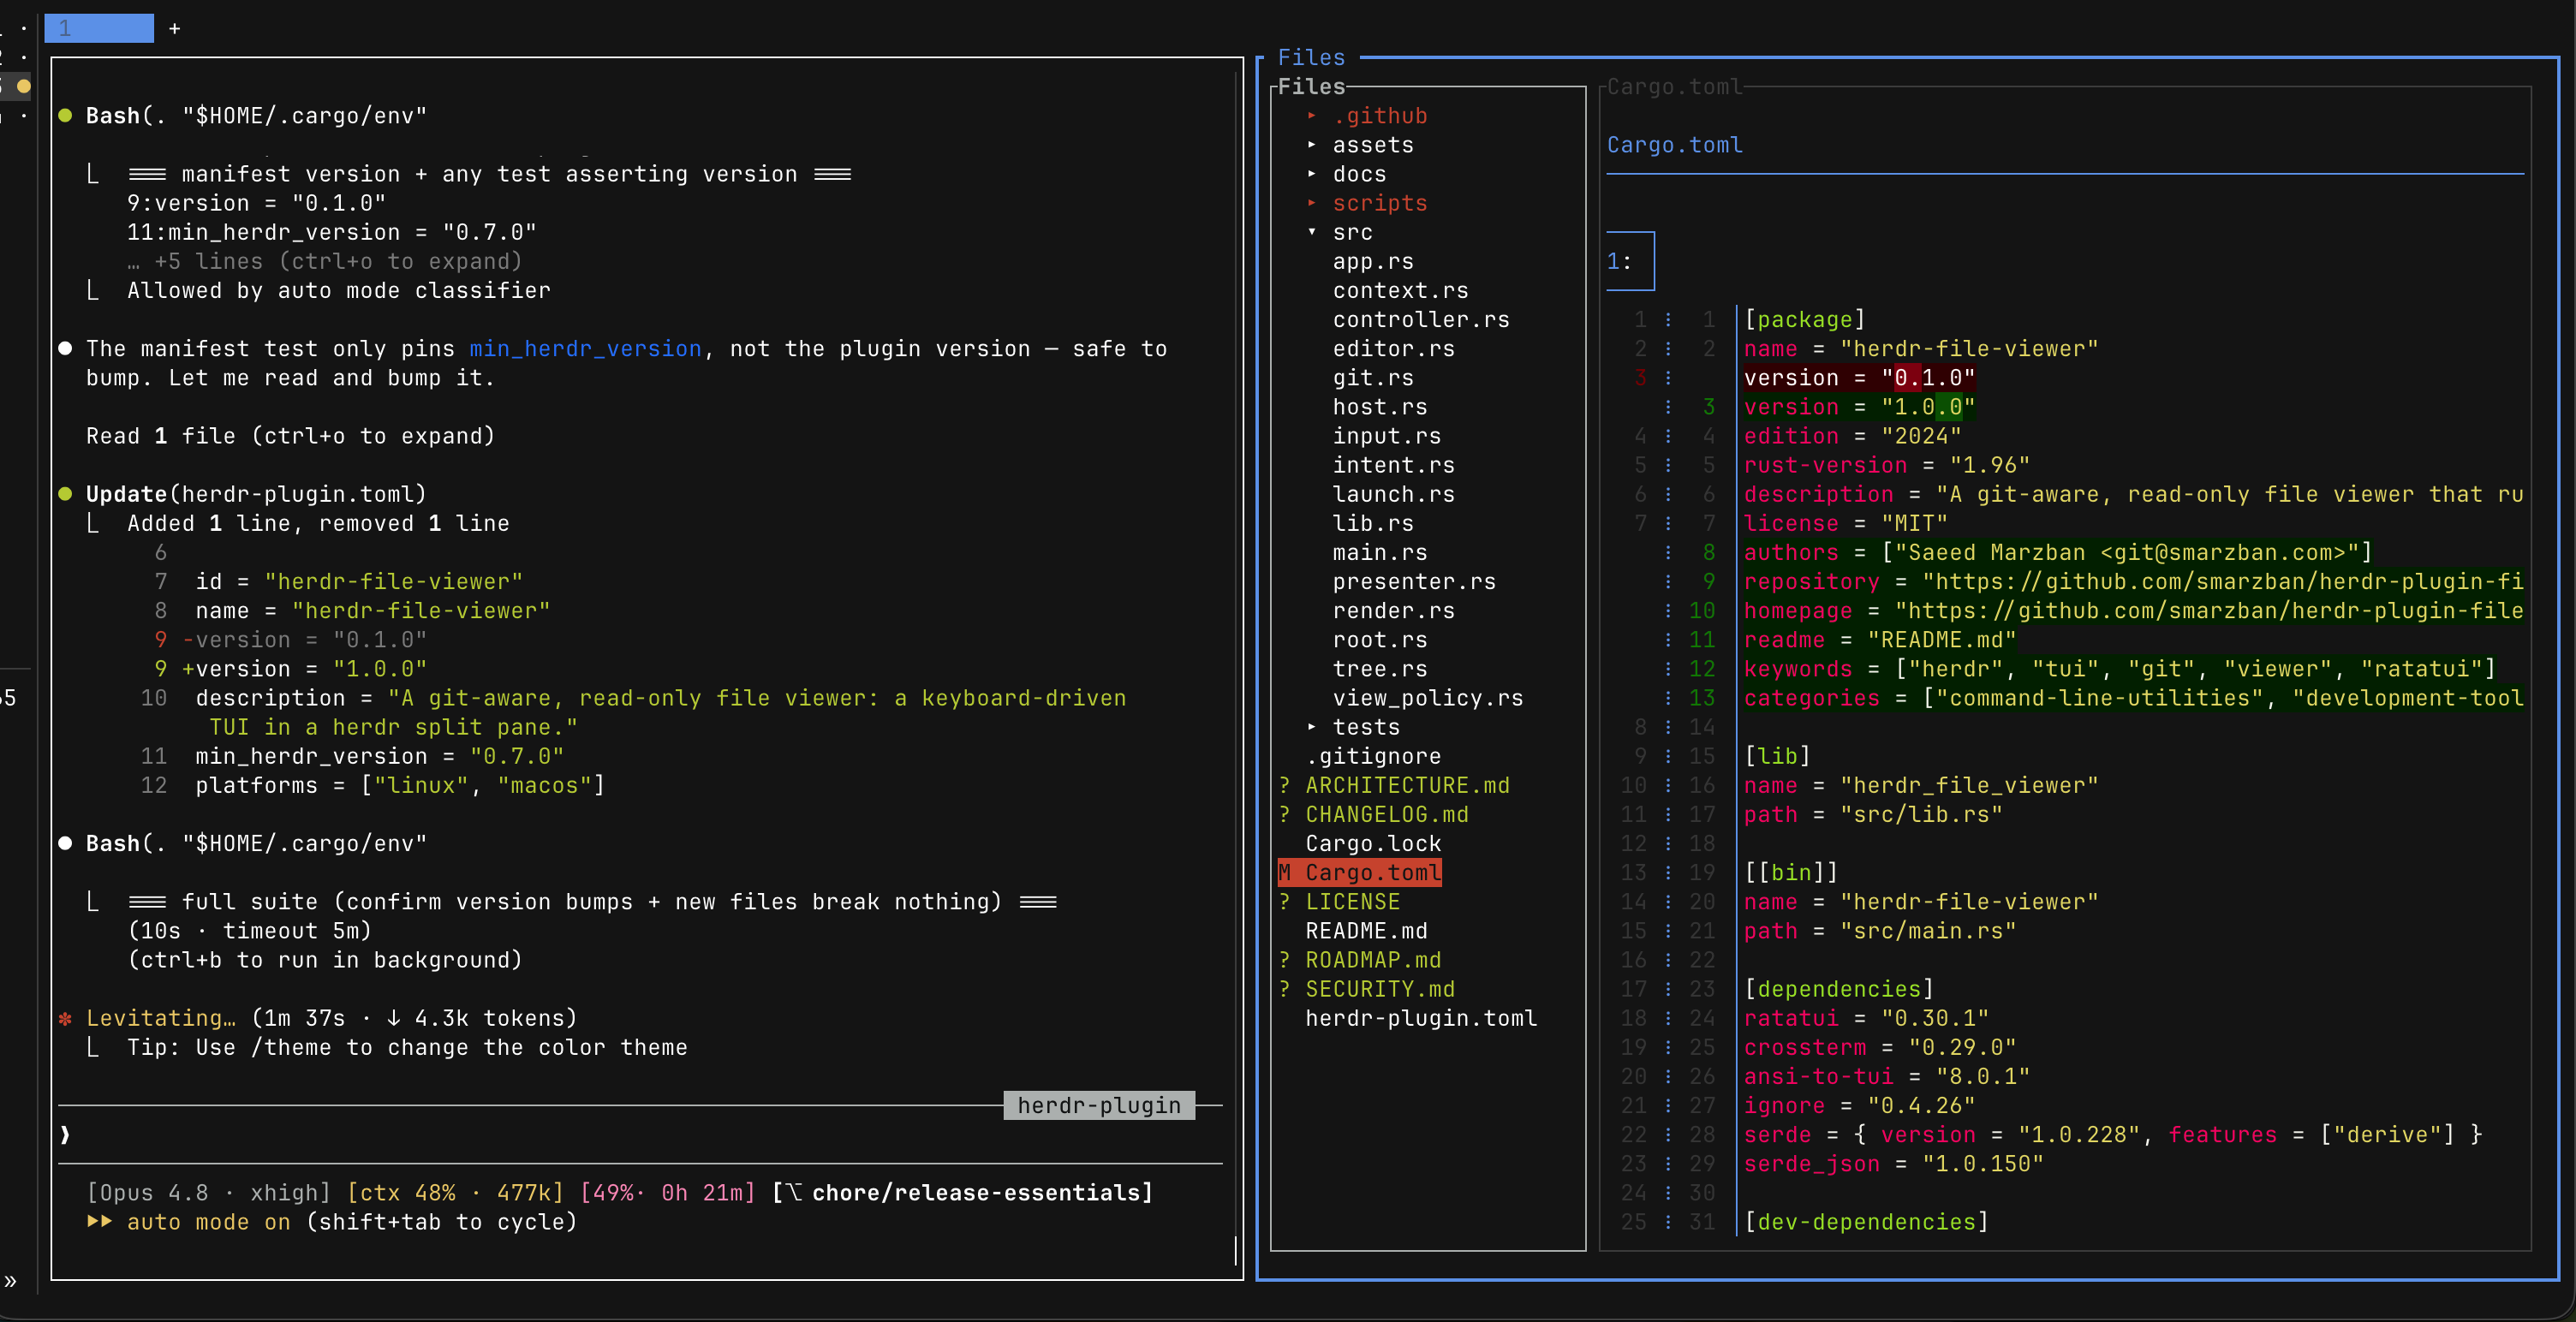2576x1322 pixels.
Task: Click the removed version = "0.1.0" diff line
Action: pyautogui.click(x=1859, y=378)
